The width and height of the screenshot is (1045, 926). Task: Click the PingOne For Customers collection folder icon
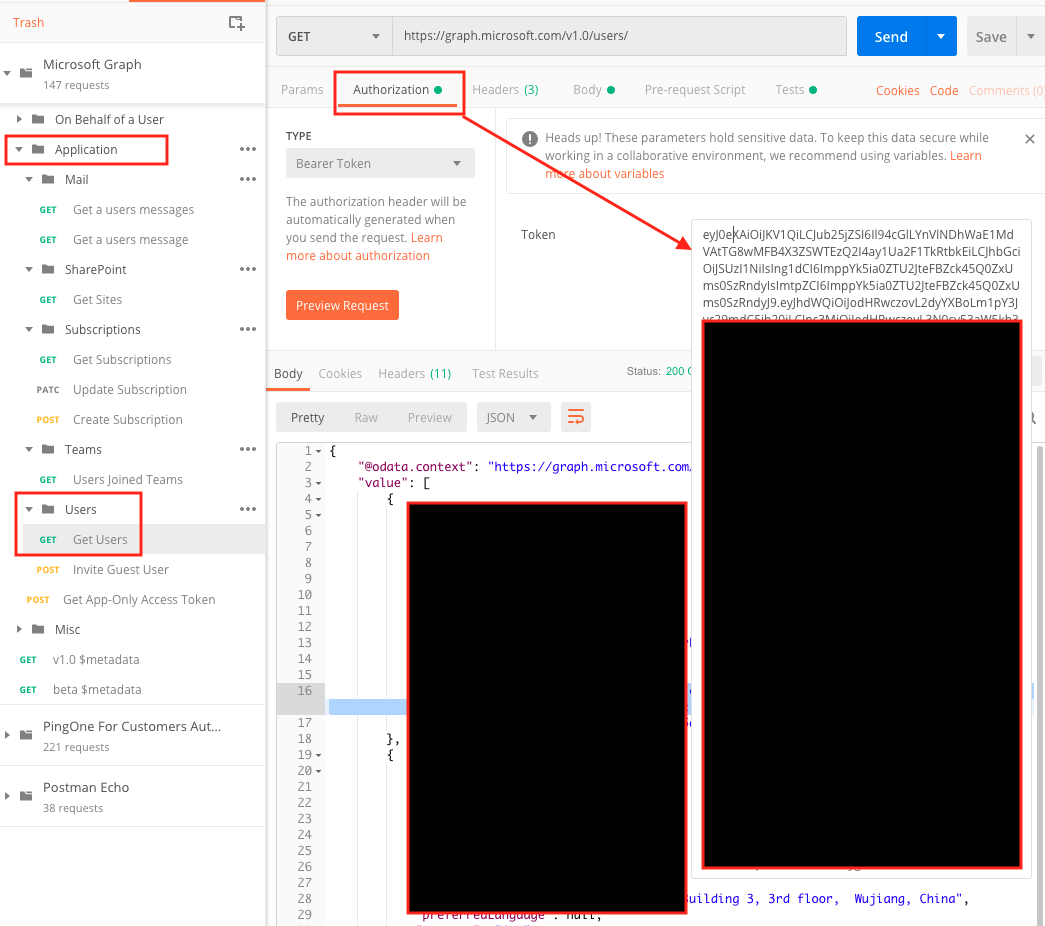click(x=26, y=735)
